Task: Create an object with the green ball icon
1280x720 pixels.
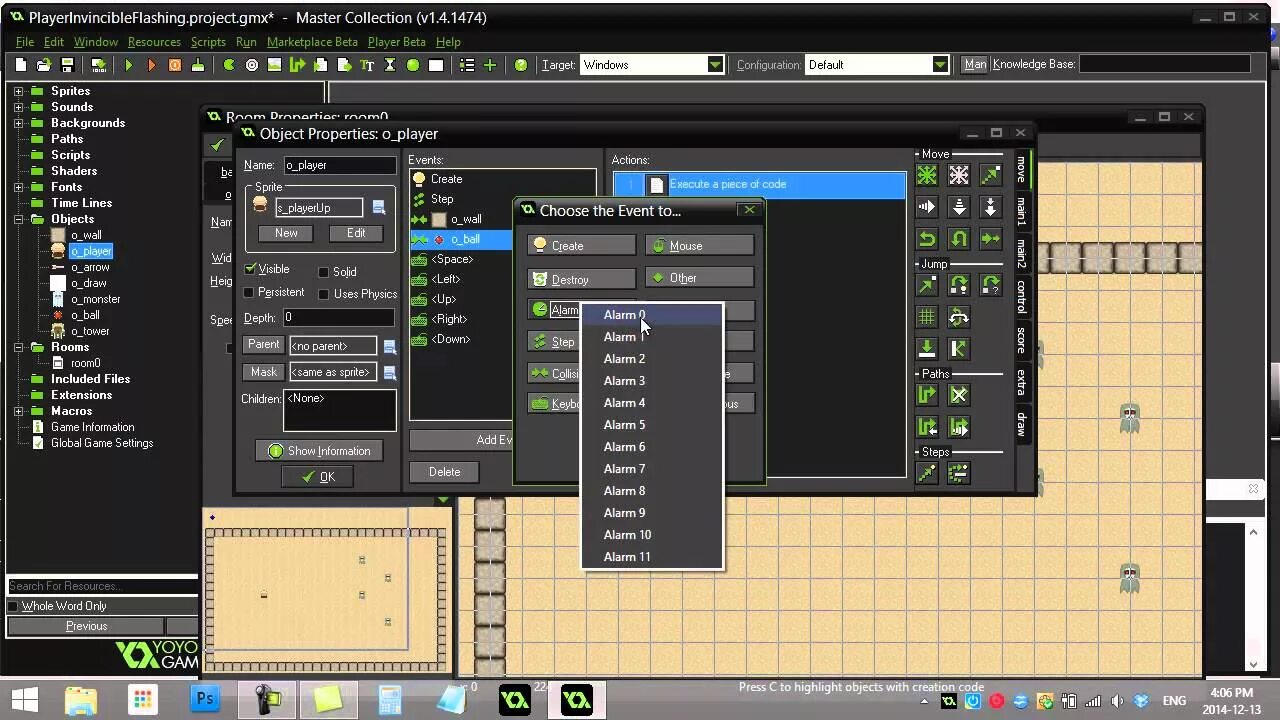Action: click(x=413, y=65)
